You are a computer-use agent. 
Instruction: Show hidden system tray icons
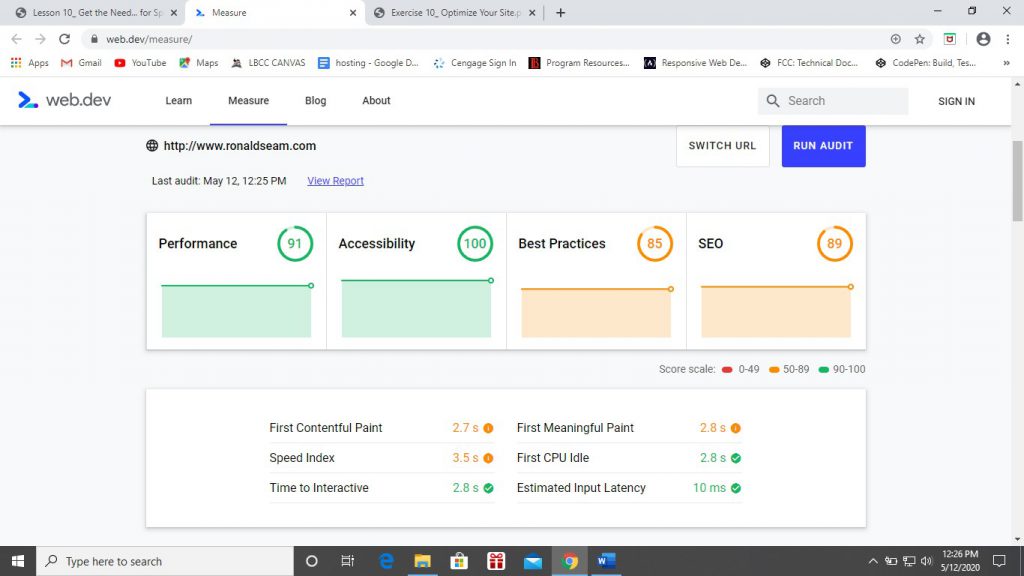[x=873, y=561]
